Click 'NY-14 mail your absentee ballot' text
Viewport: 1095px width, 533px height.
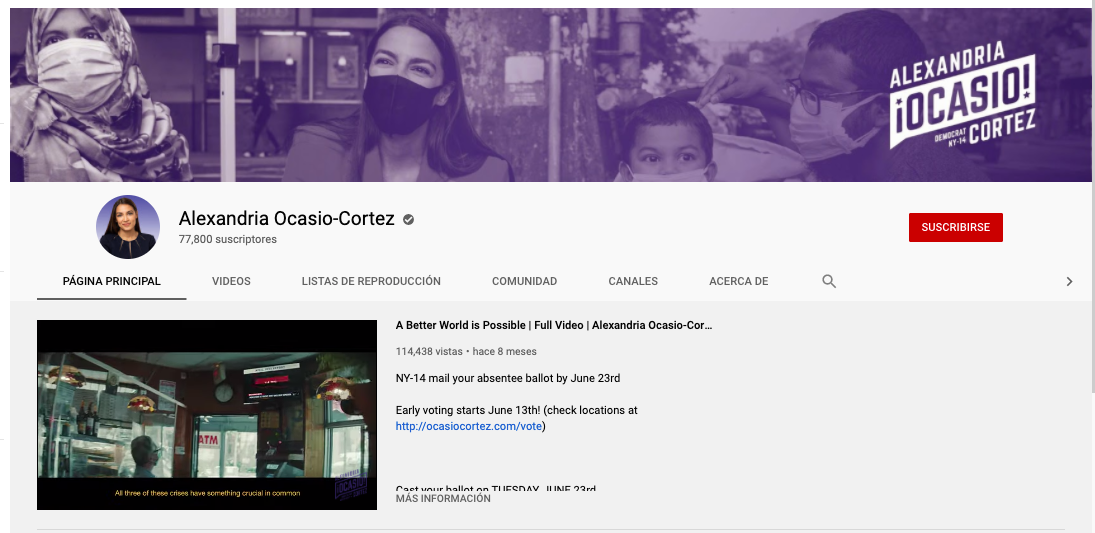508,379
